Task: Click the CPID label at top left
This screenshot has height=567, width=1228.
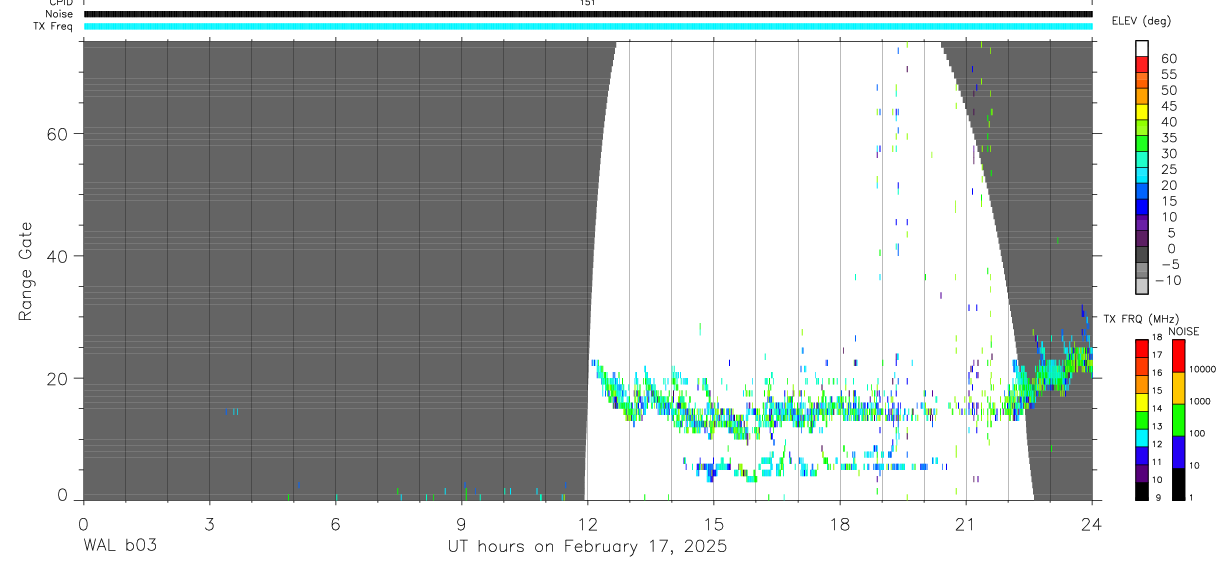Action: coord(60,3)
